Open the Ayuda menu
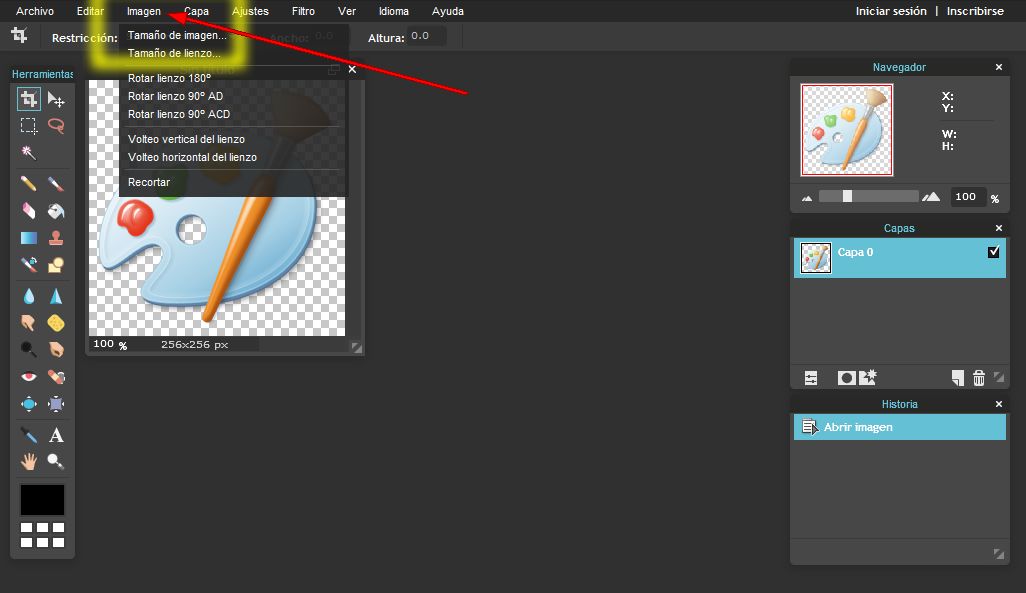The image size is (1026, 593). pos(448,11)
